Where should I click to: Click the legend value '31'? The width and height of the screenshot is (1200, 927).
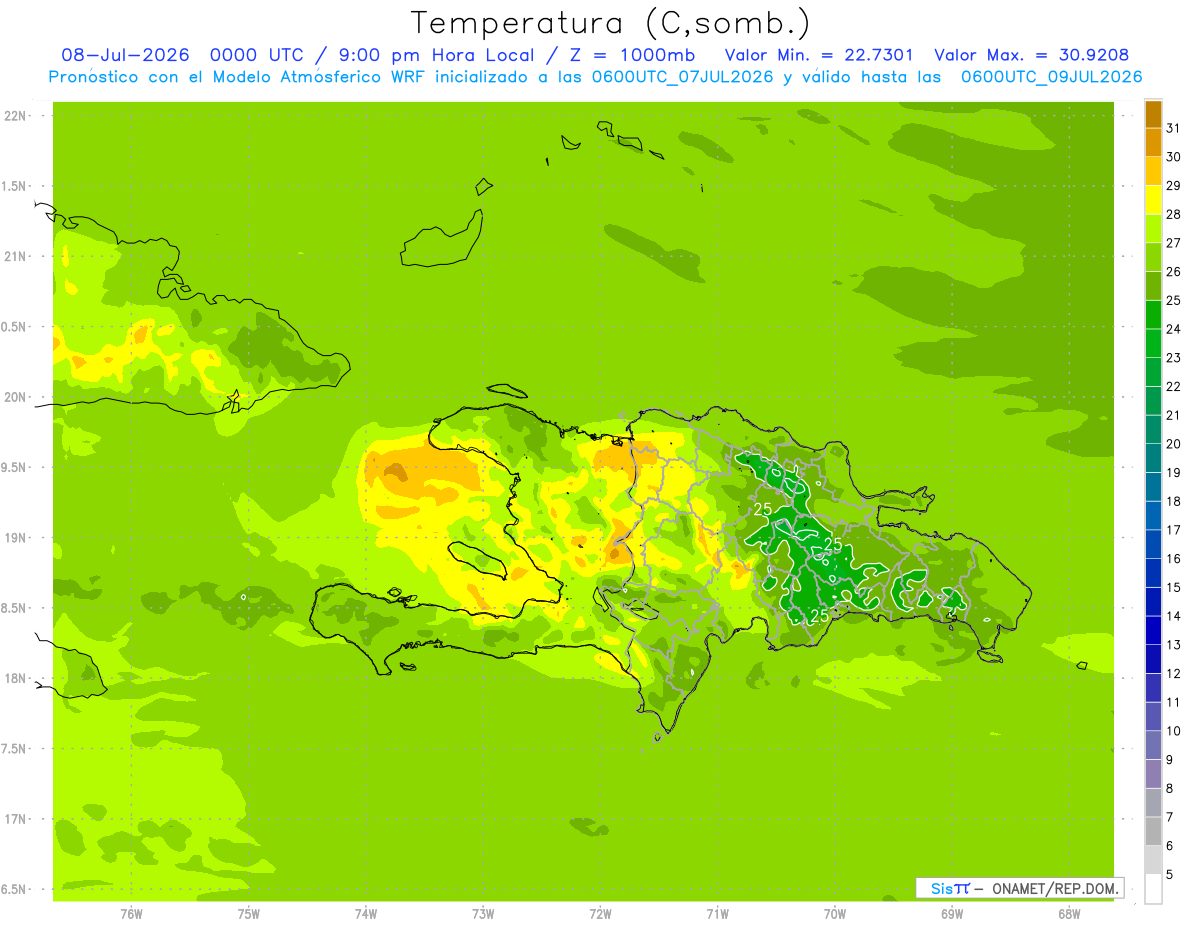(x=1174, y=128)
